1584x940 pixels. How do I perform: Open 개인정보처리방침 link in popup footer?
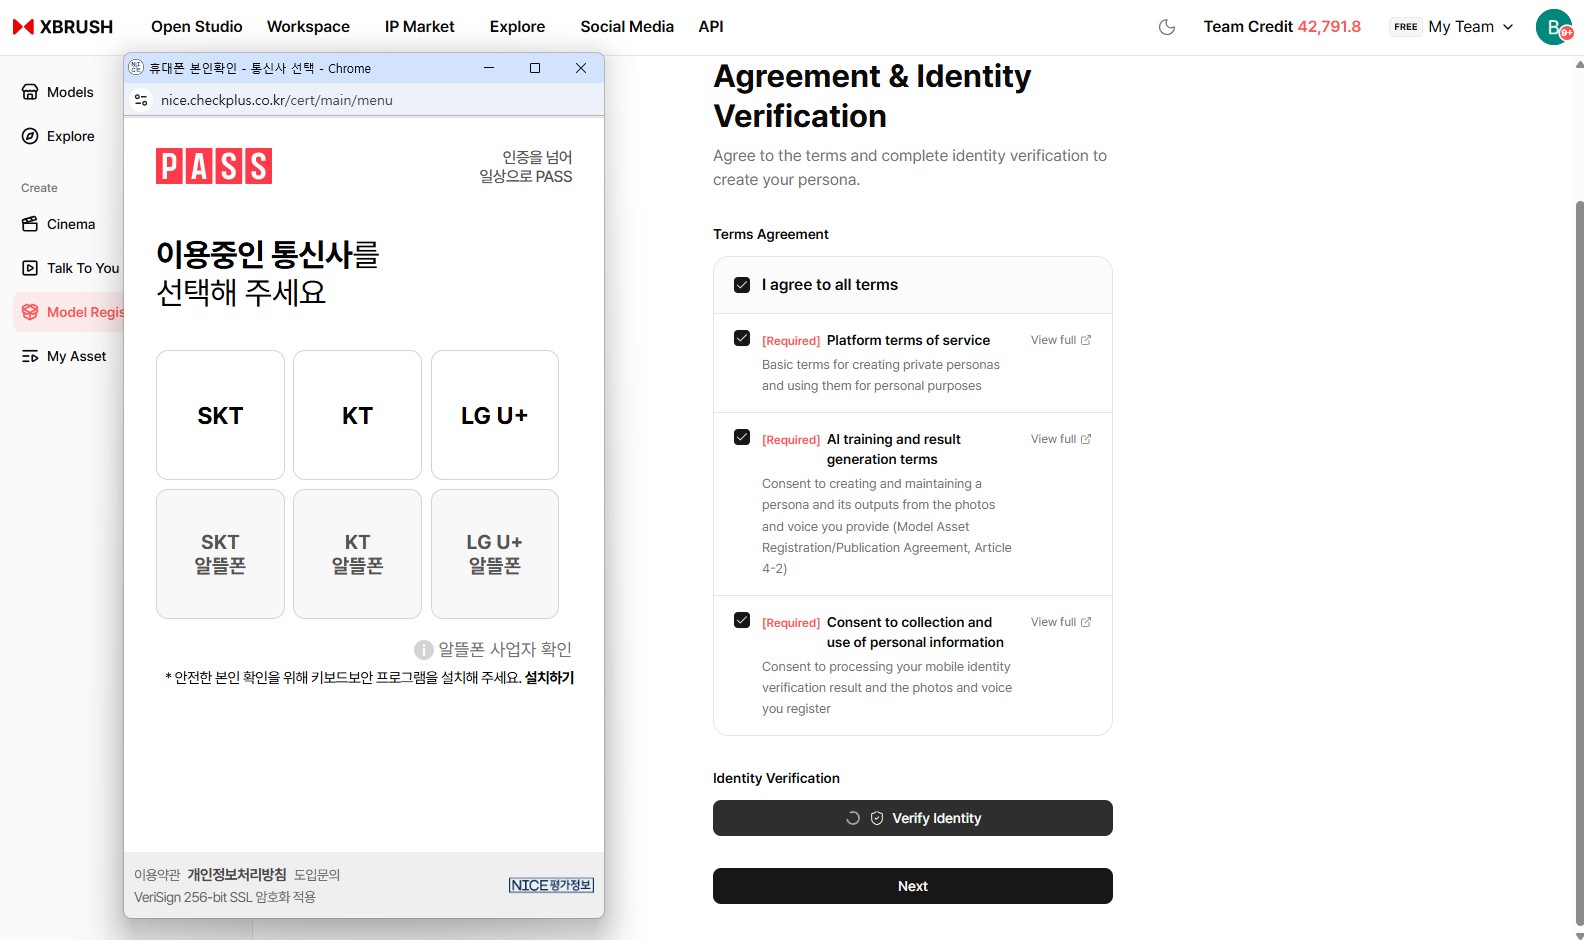click(237, 875)
